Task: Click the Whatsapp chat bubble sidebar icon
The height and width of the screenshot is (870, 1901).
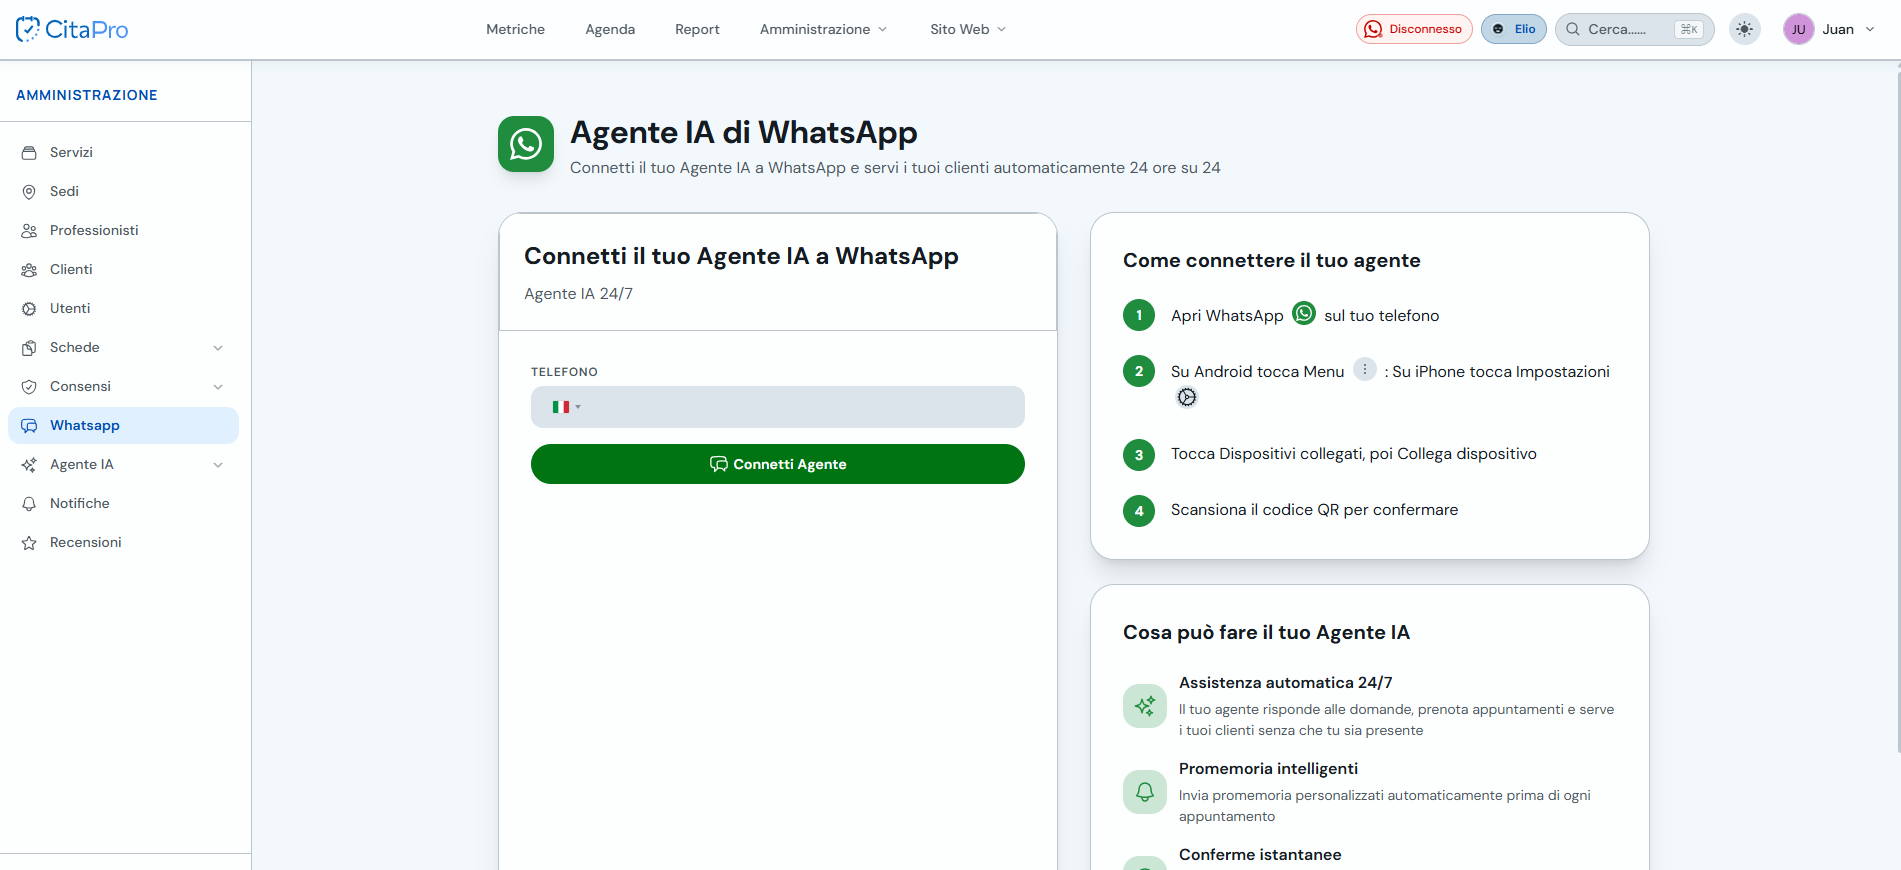Action: click(29, 426)
